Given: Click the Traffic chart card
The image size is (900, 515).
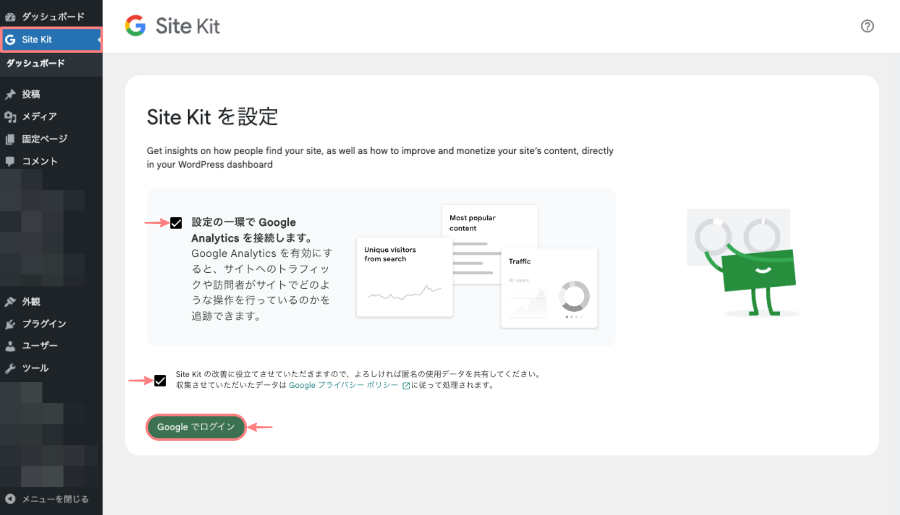Looking at the screenshot, I should [x=549, y=288].
